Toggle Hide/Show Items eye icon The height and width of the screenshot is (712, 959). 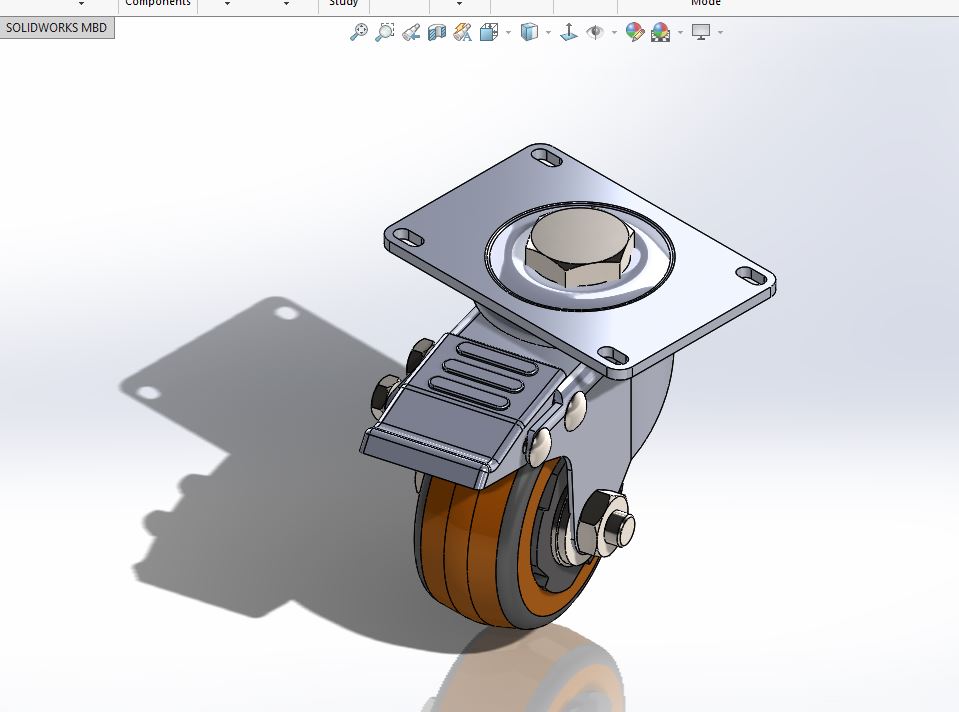pos(595,32)
